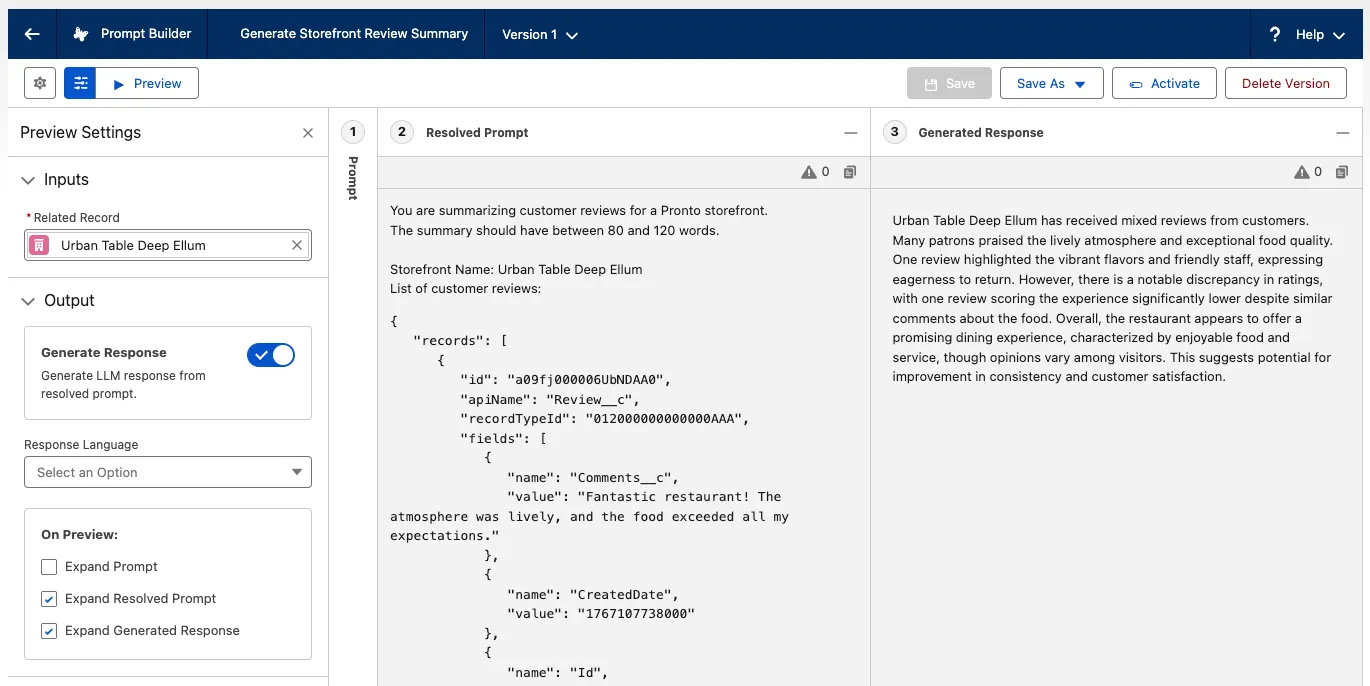Minimize the Generated Response panel

tap(1342, 133)
